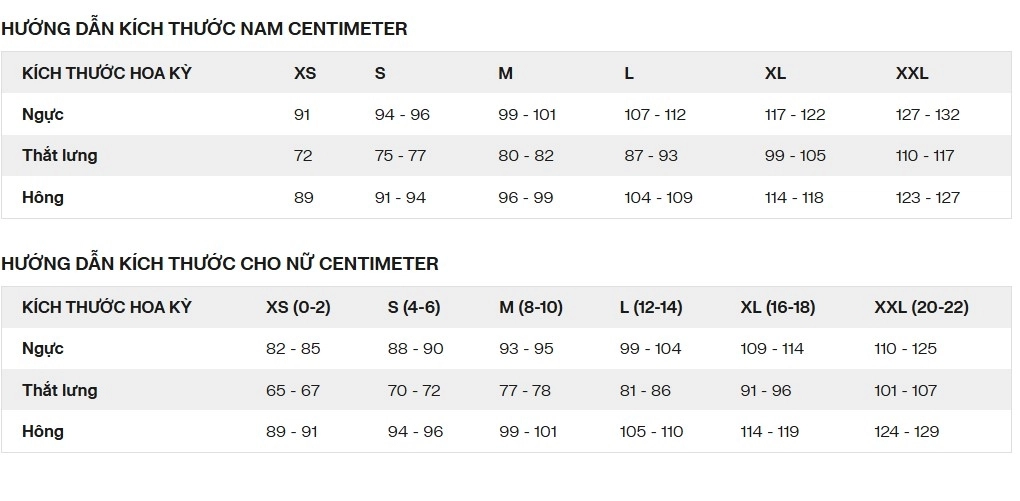Click men's M waist value 80 - 82
Image resolution: width=1020 pixels, height=501 pixels.
click(526, 156)
